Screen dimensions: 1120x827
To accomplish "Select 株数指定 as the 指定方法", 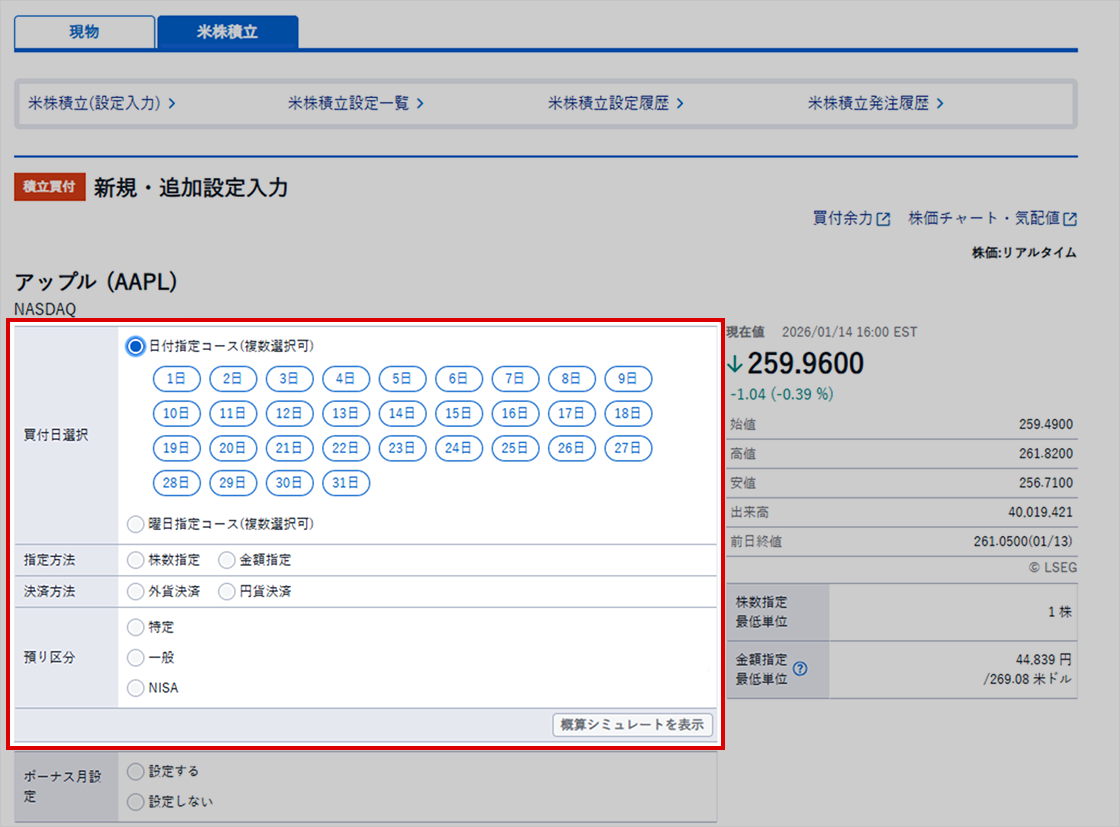I will tap(135, 560).
